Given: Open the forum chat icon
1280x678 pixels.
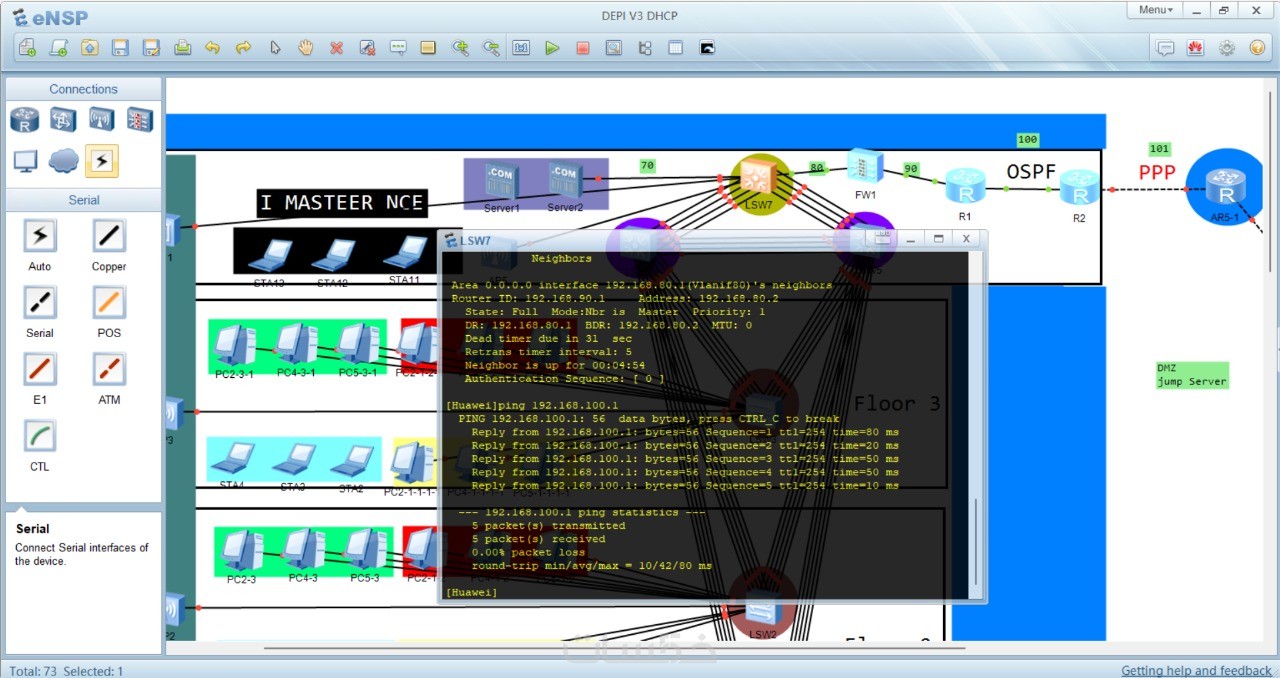Looking at the screenshot, I should point(1165,47).
